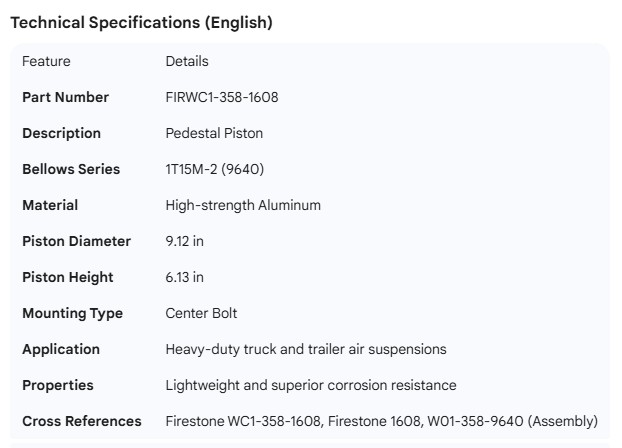This screenshot has width=622, height=448.
Task: Click the Details column header
Action: [187, 61]
